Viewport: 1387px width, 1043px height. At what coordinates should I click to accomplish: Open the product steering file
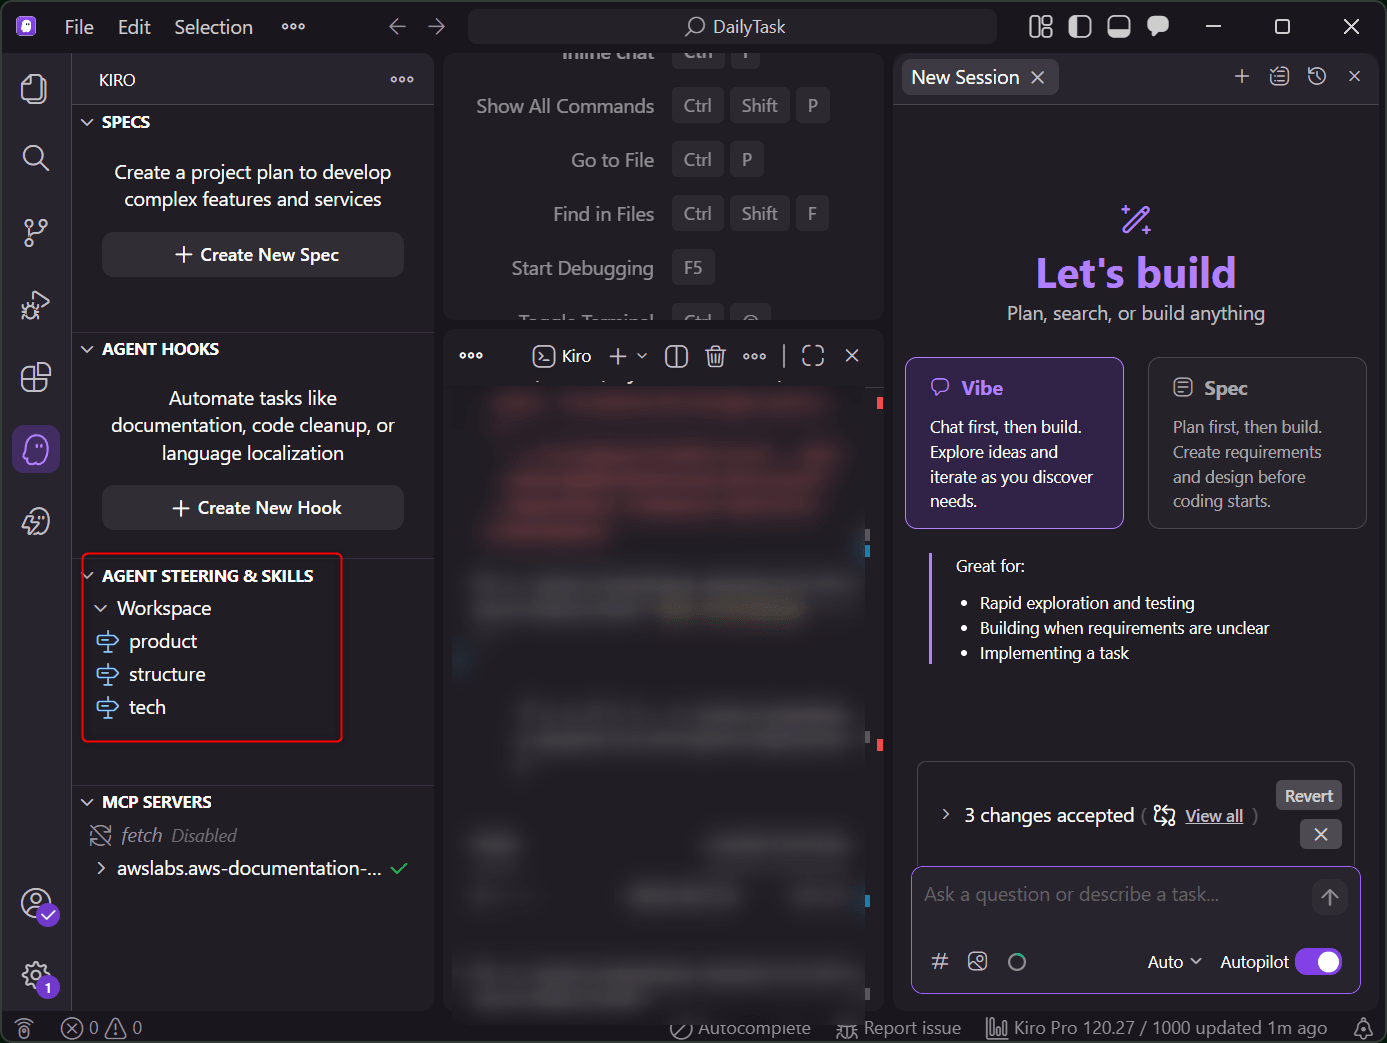coord(163,641)
